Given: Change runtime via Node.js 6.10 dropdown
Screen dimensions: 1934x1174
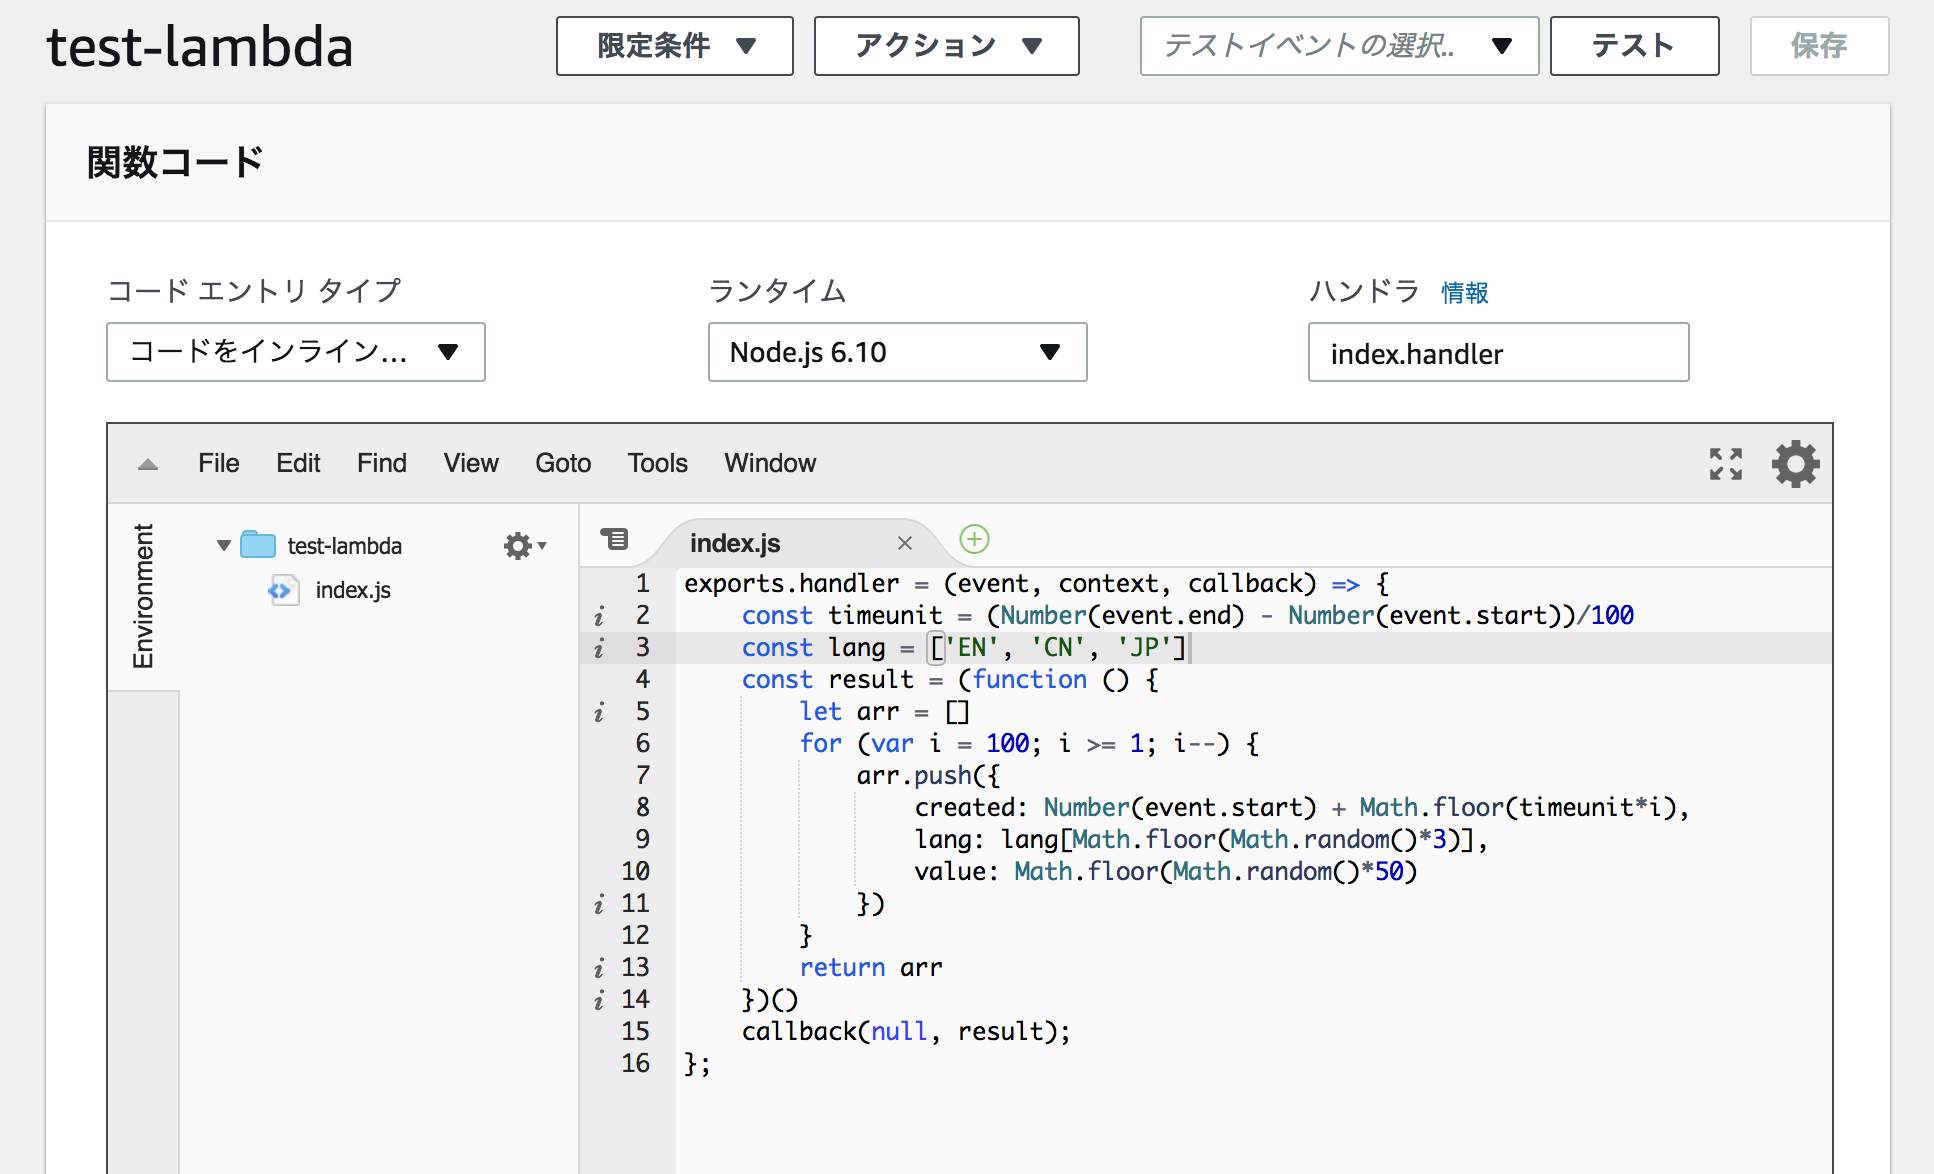Looking at the screenshot, I should (896, 352).
